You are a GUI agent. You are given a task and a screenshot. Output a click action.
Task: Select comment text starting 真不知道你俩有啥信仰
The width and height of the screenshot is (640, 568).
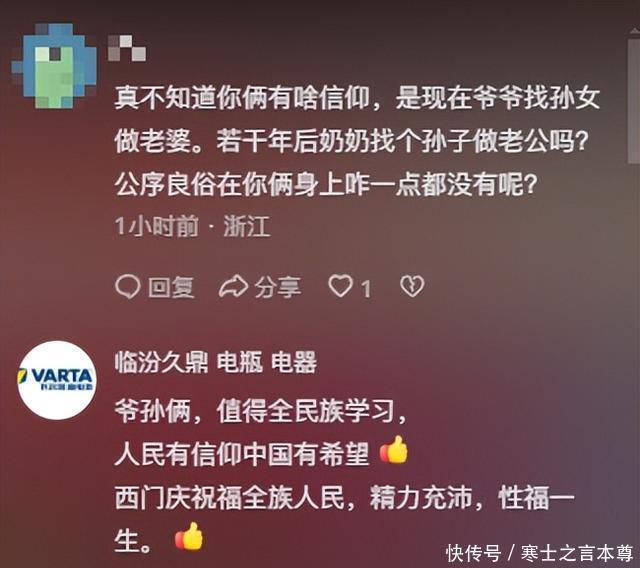point(357,141)
